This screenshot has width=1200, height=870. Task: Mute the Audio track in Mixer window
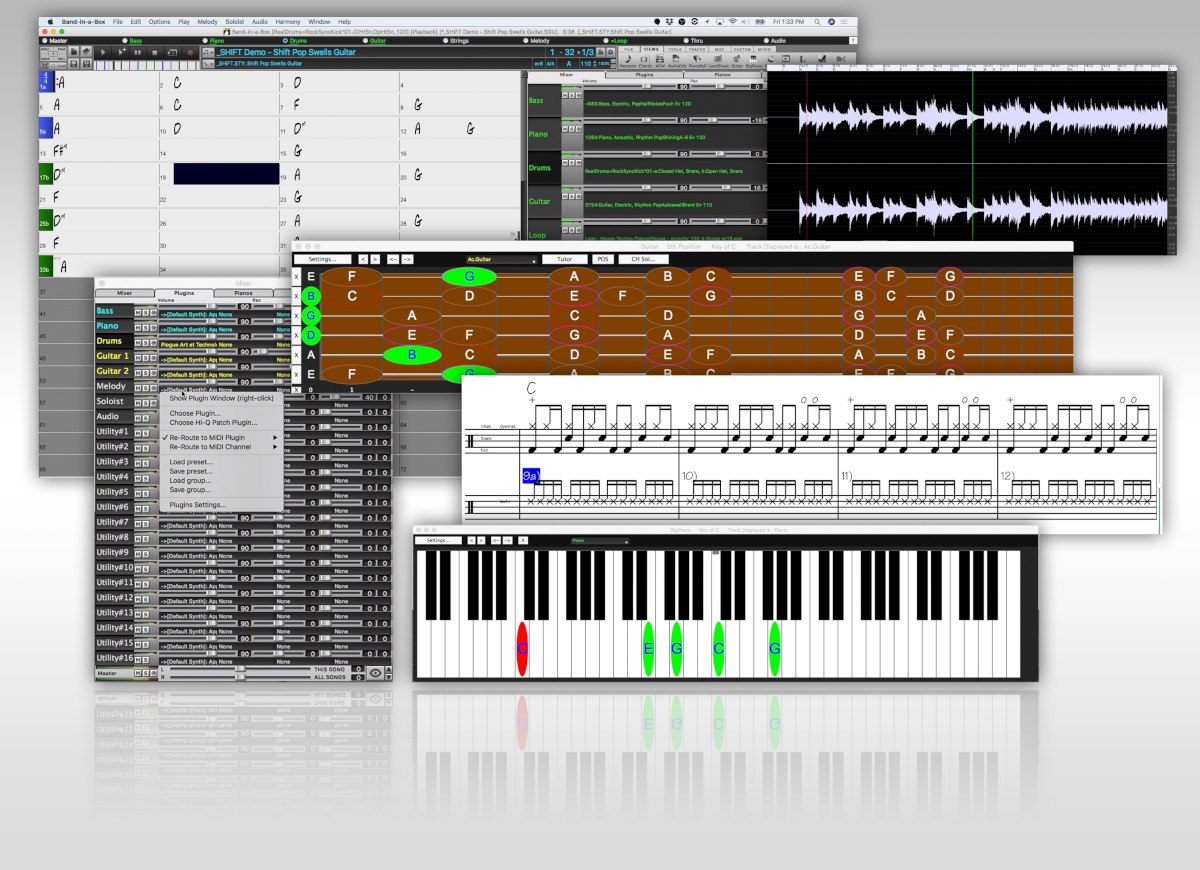point(137,417)
